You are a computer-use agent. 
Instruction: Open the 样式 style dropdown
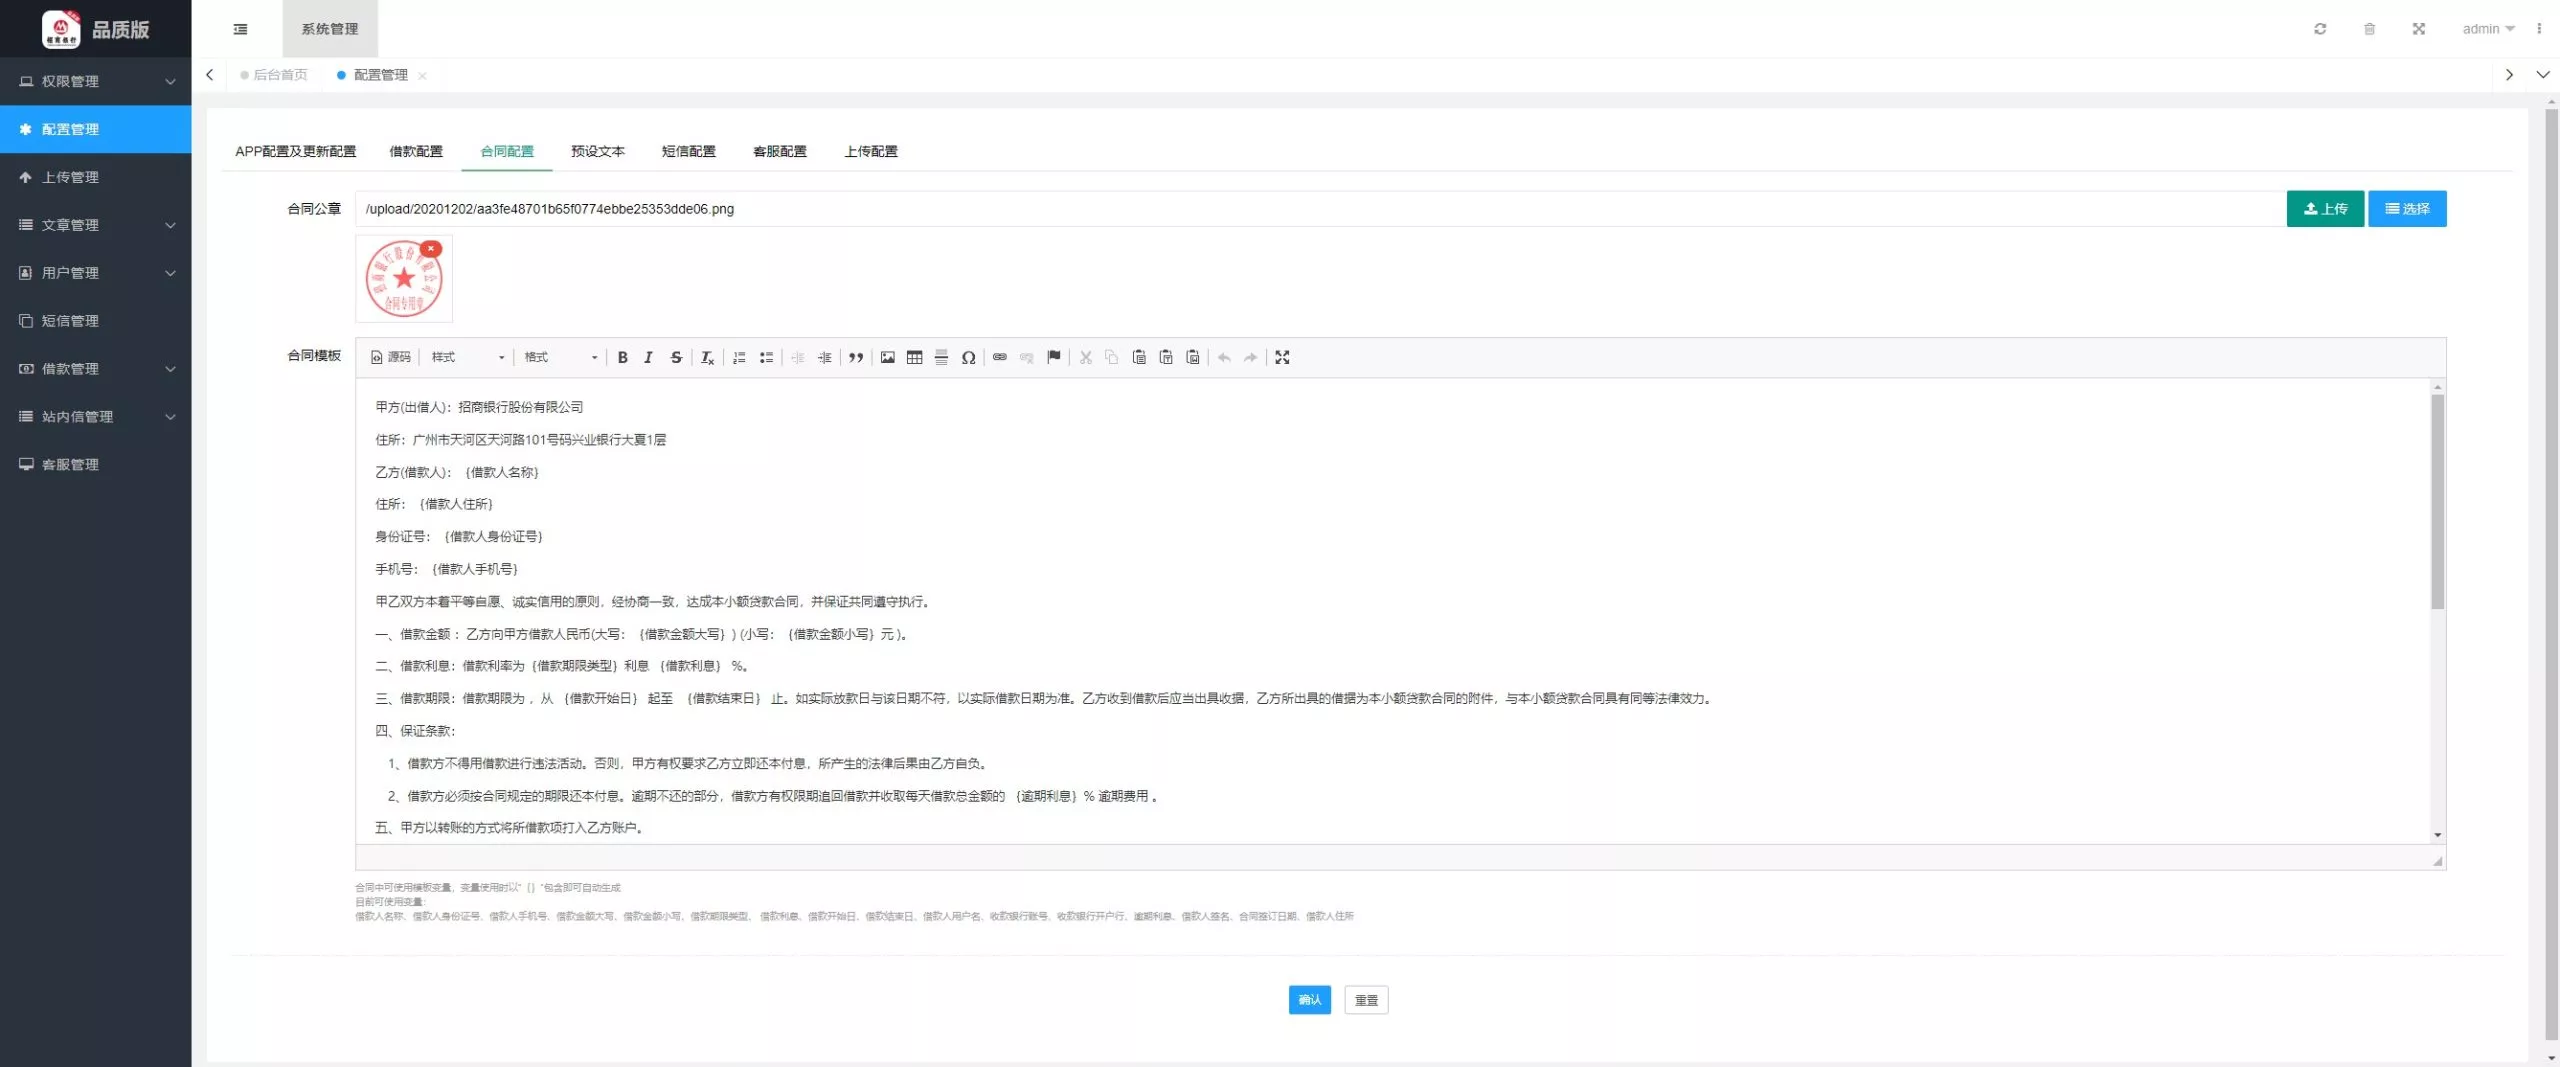pyautogui.click(x=467, y=357)
